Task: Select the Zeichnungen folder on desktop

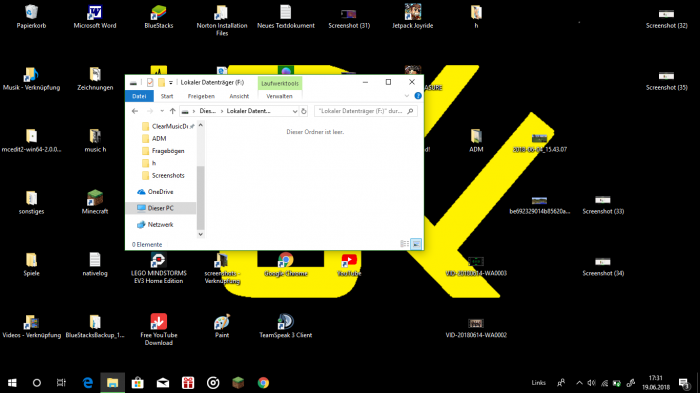Action: pyautogui.click(x=95, y=79)
